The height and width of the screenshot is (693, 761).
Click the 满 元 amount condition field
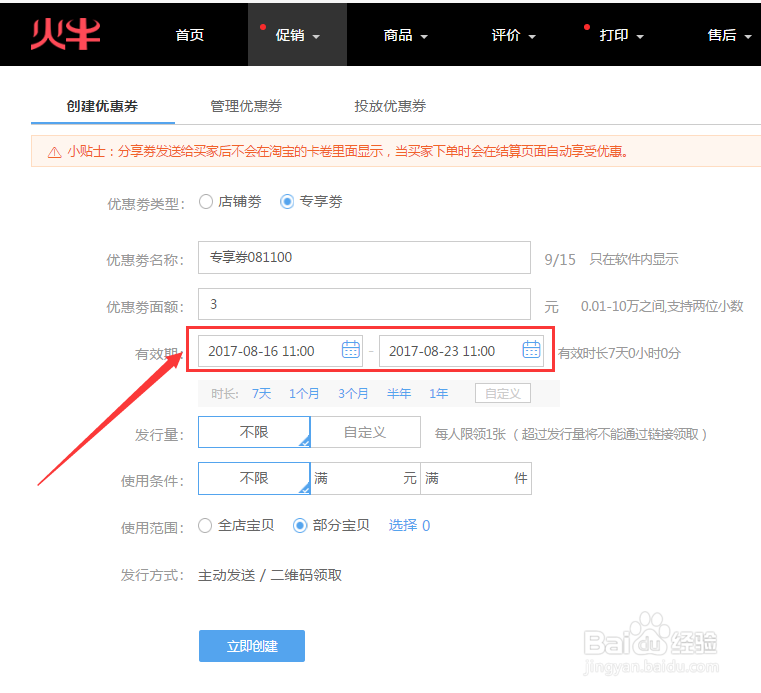pyautogui.click(x=365, y=478)
